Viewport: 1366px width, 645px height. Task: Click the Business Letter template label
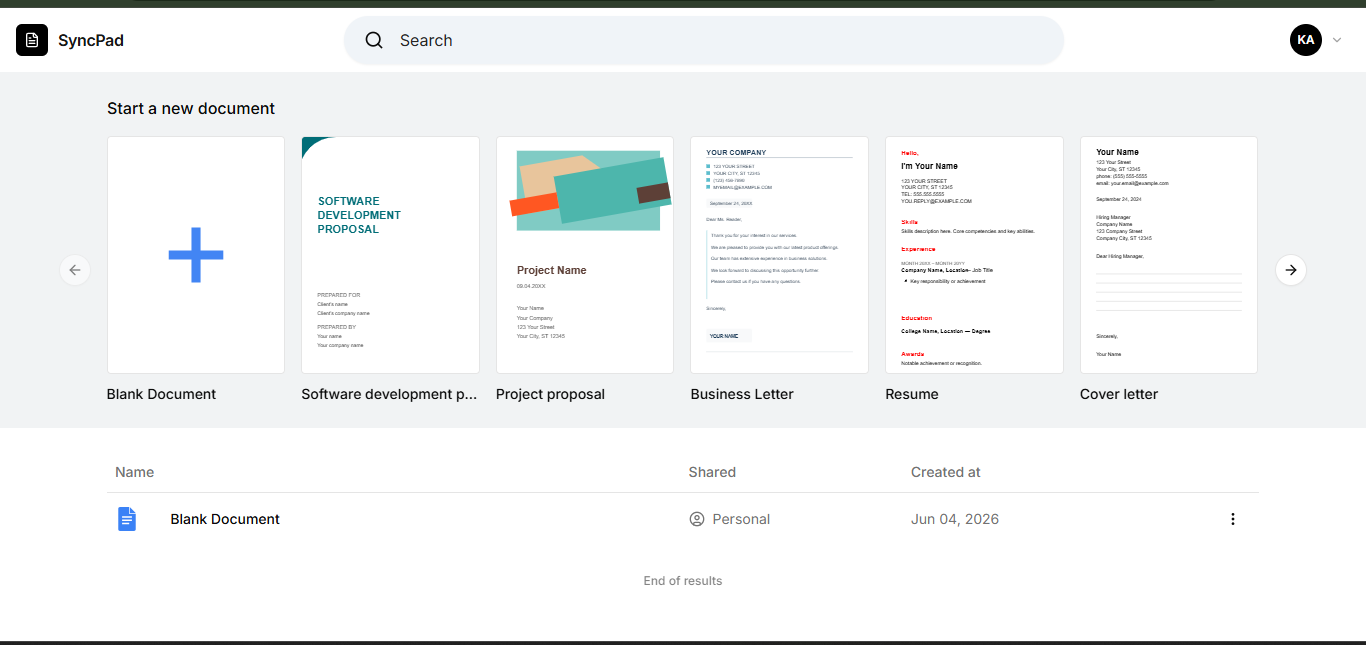tap(742, 394)
